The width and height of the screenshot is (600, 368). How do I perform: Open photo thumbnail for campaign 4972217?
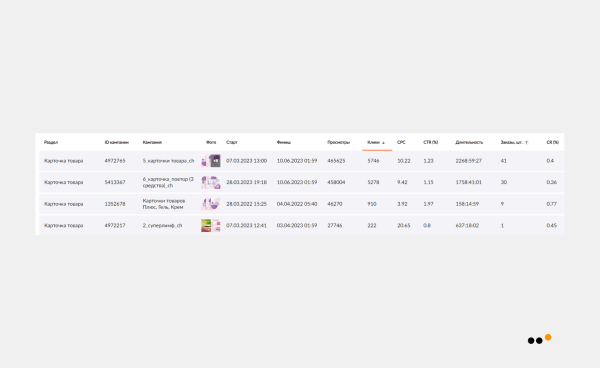(211, 225)
